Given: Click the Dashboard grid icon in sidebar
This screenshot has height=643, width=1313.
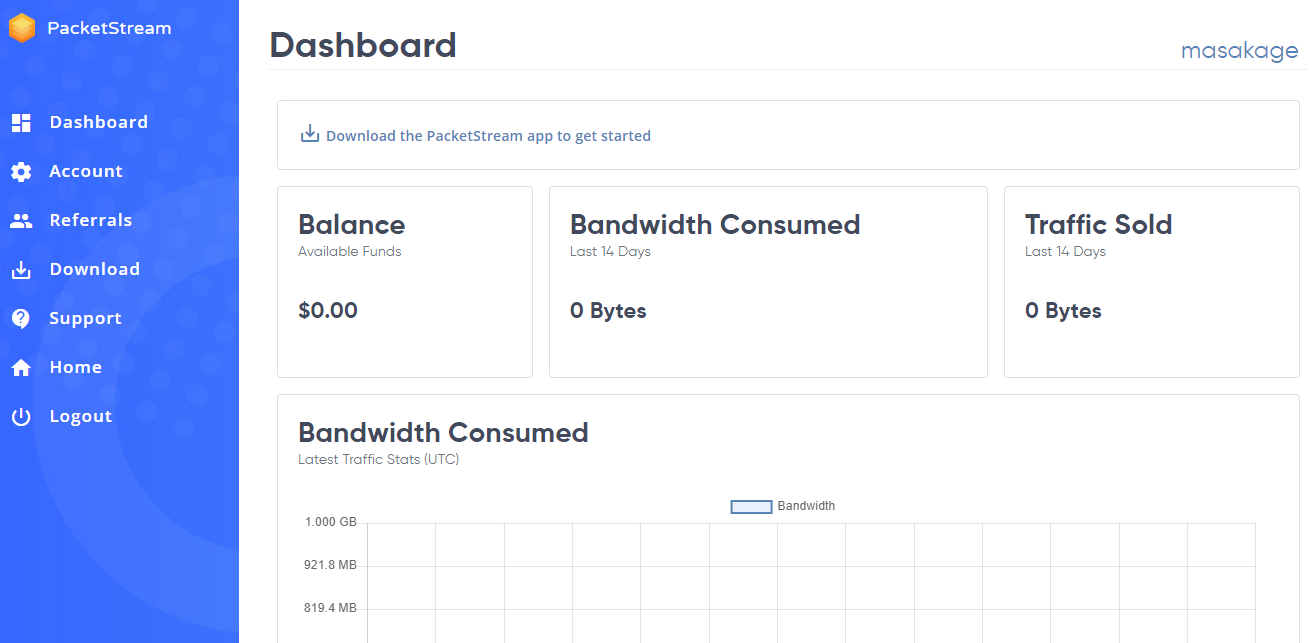Looking at the screenshot, I should (x=21, y=123).
